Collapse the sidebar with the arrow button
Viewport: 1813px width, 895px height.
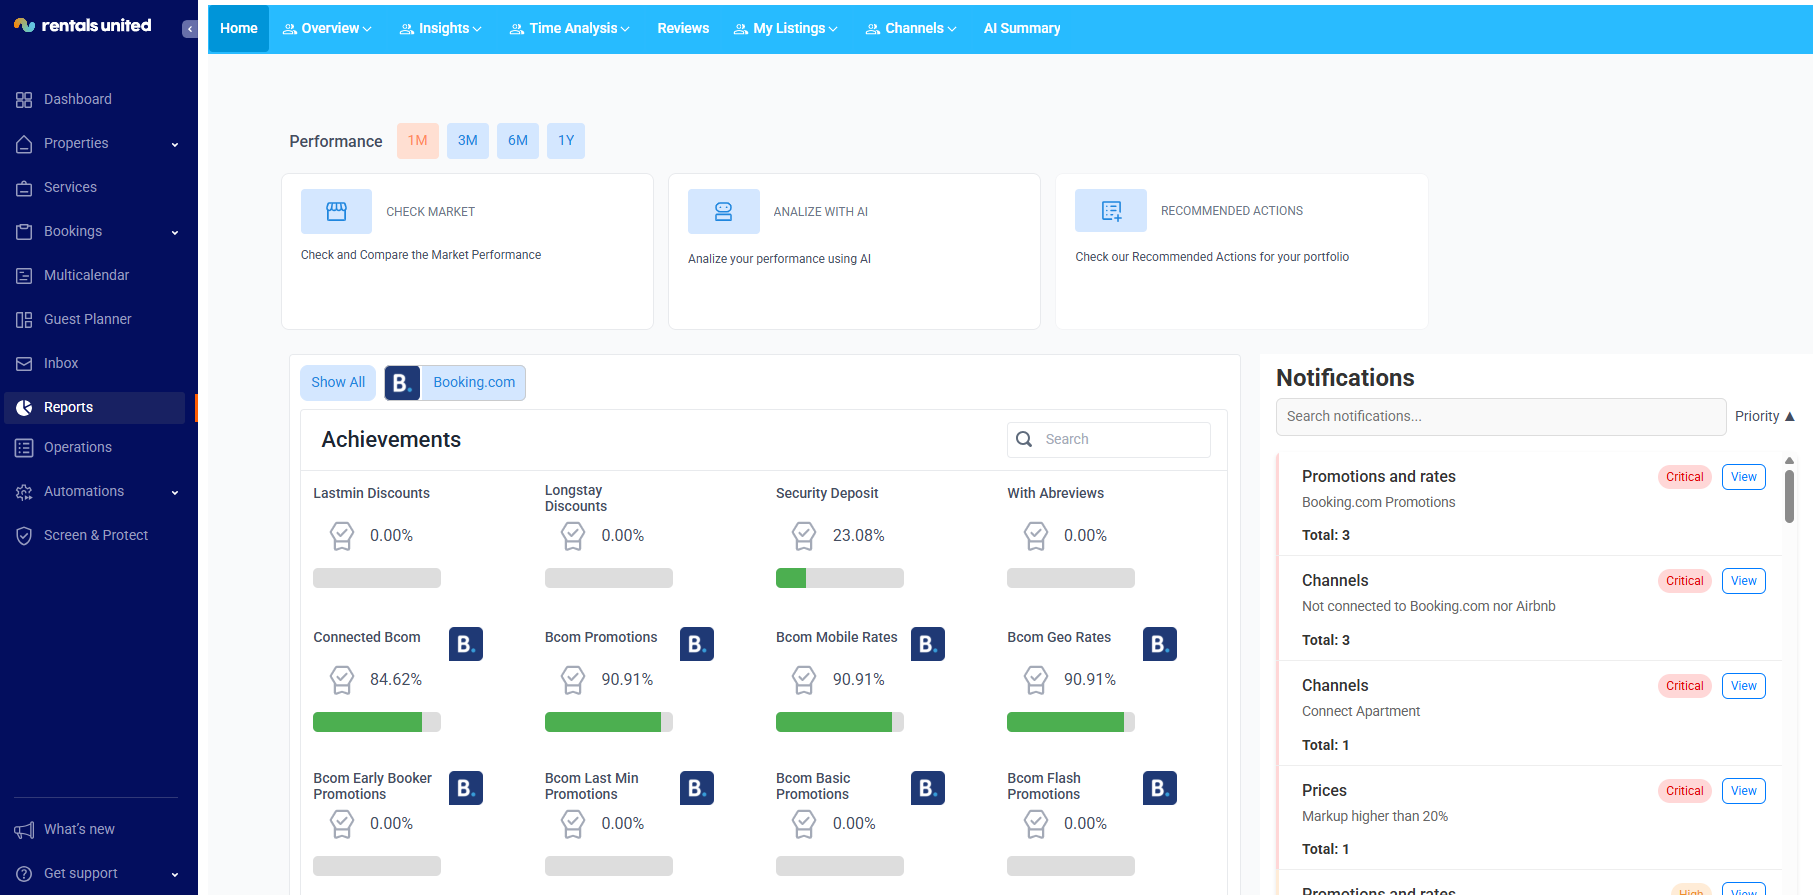click(190, 29)
